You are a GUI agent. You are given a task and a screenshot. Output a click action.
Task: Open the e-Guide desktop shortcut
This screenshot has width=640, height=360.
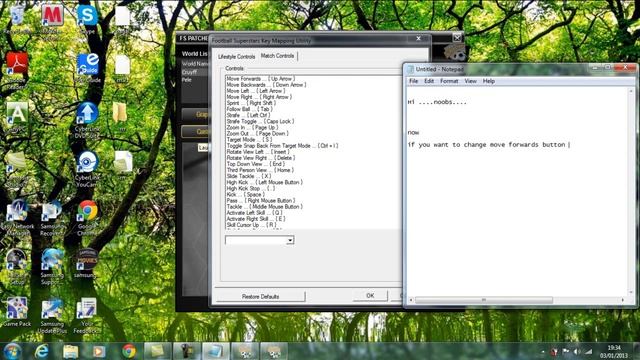pyautogui.click(x=87, y=67)
